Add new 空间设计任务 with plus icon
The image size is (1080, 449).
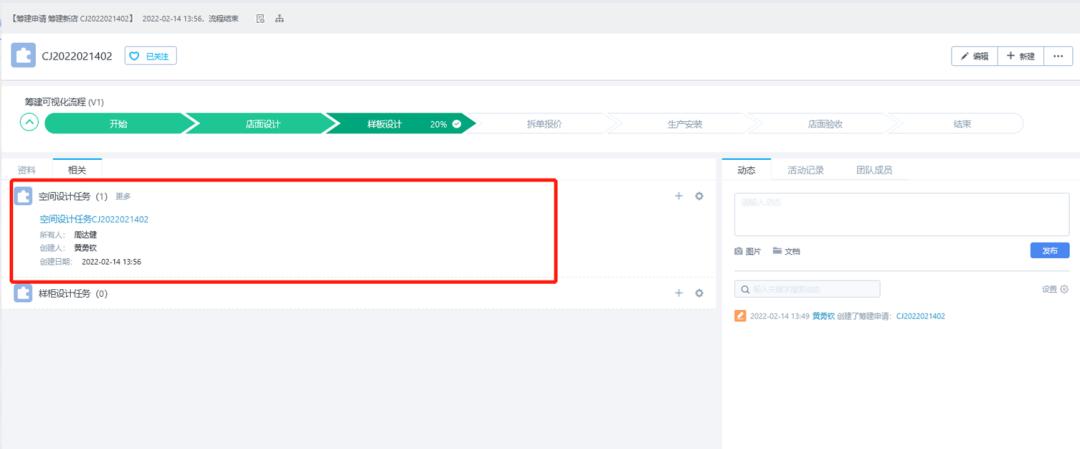coord(678,196)
